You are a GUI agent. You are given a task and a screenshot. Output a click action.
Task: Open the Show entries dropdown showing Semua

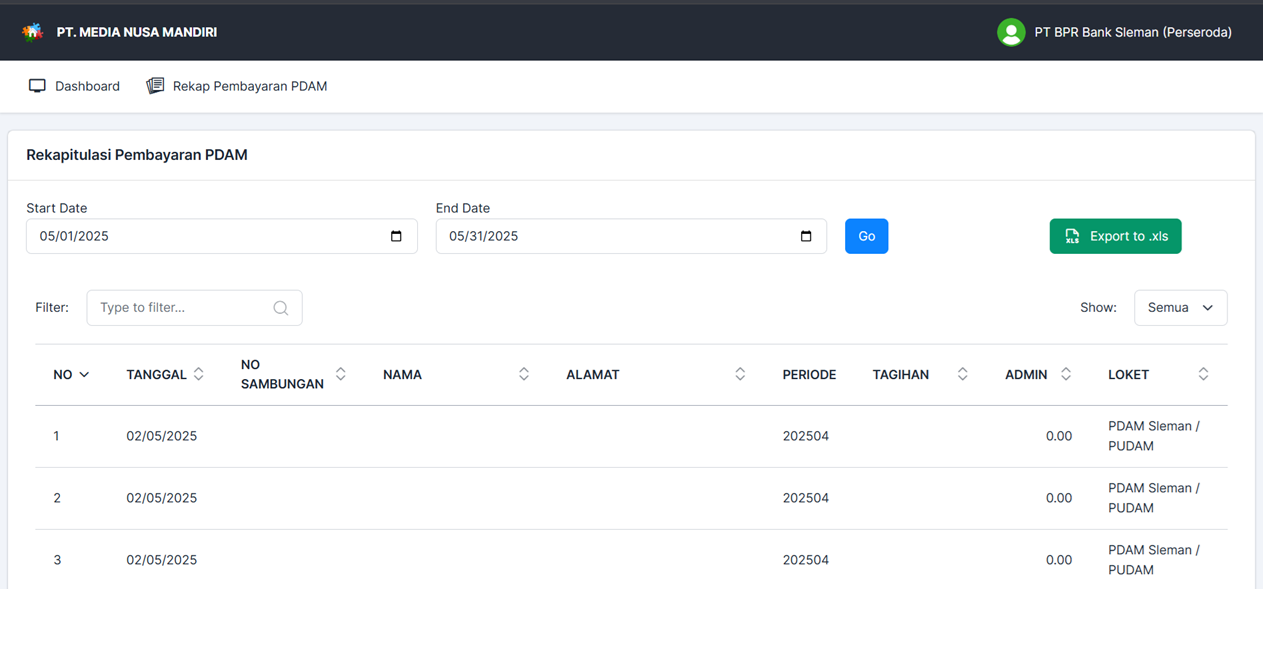click(1180, 307)
